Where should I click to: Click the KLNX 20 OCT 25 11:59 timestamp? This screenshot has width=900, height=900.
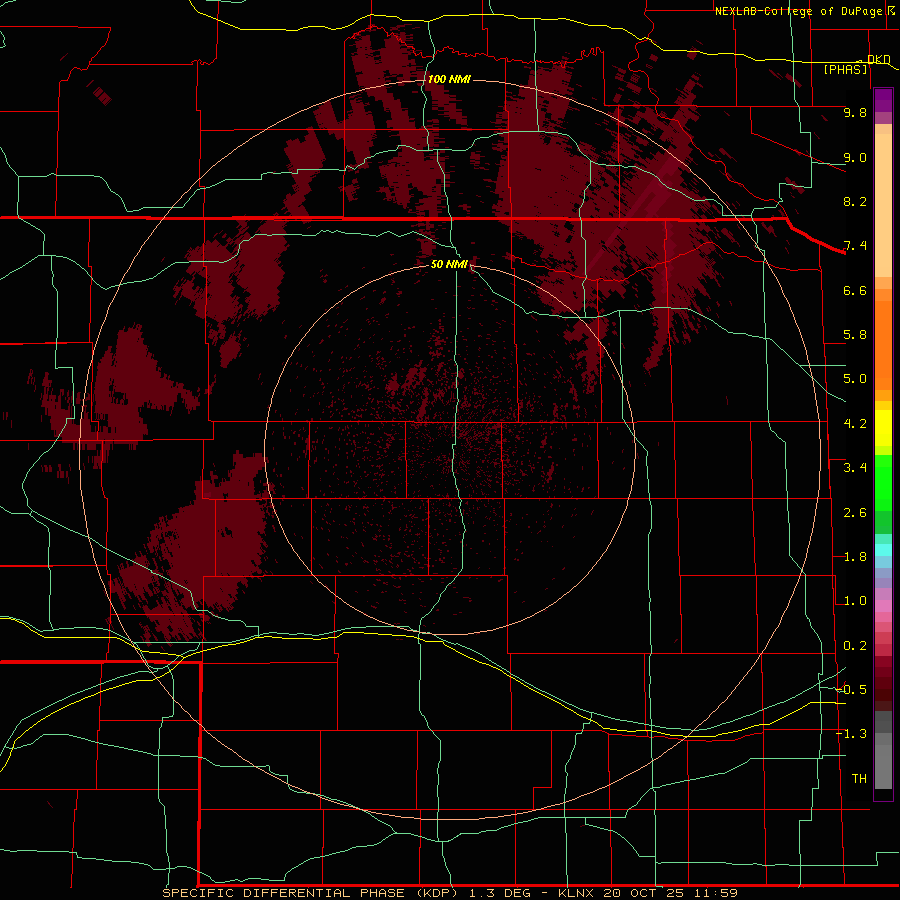[648, 893]
